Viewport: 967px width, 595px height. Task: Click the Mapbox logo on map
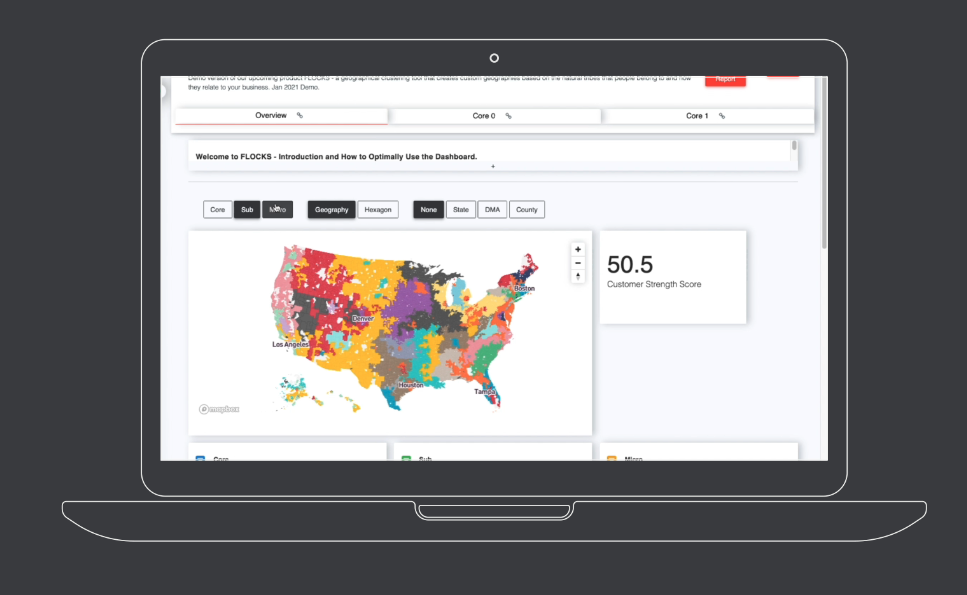219,408
